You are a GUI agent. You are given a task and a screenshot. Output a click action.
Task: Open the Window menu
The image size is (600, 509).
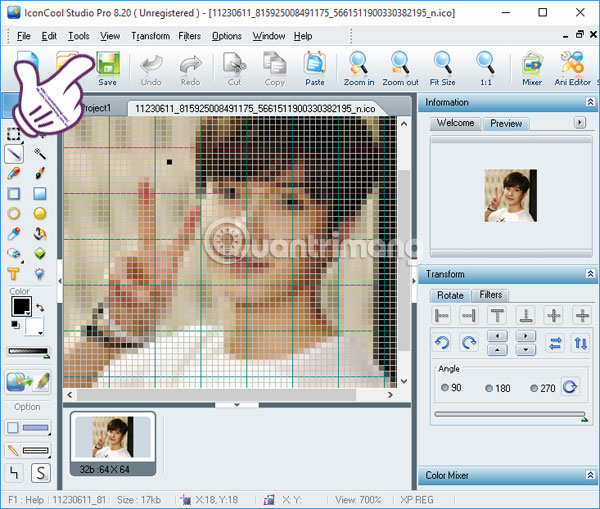click(x=269, y=36)
